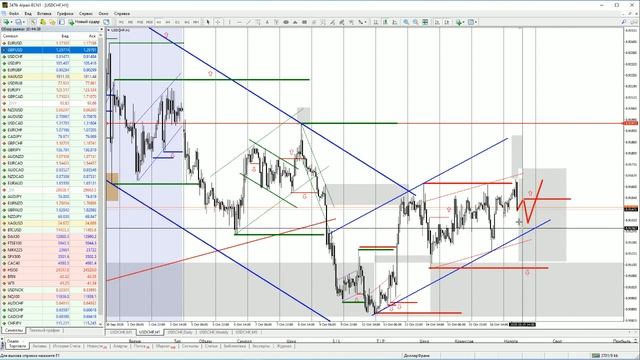This screenshot has width=640, height=360.
Task: Select the text tool
Action: (x=267, y=22)
